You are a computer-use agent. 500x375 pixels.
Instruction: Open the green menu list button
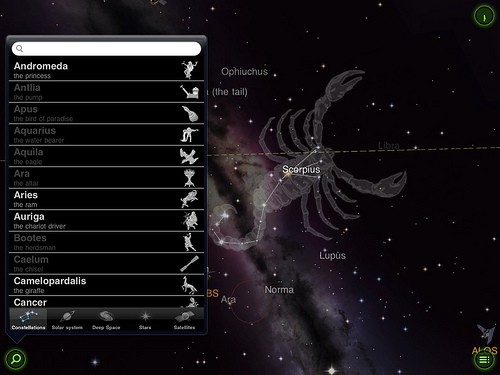point(484,359)
